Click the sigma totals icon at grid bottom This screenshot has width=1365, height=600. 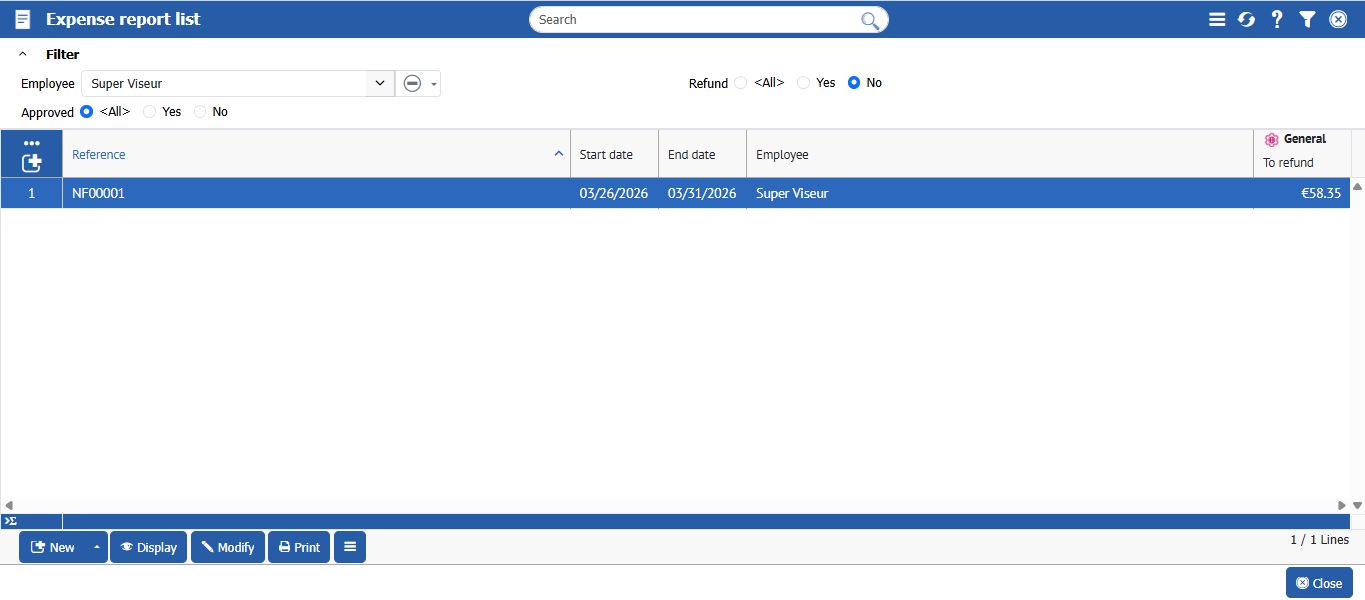pos(10,521)
